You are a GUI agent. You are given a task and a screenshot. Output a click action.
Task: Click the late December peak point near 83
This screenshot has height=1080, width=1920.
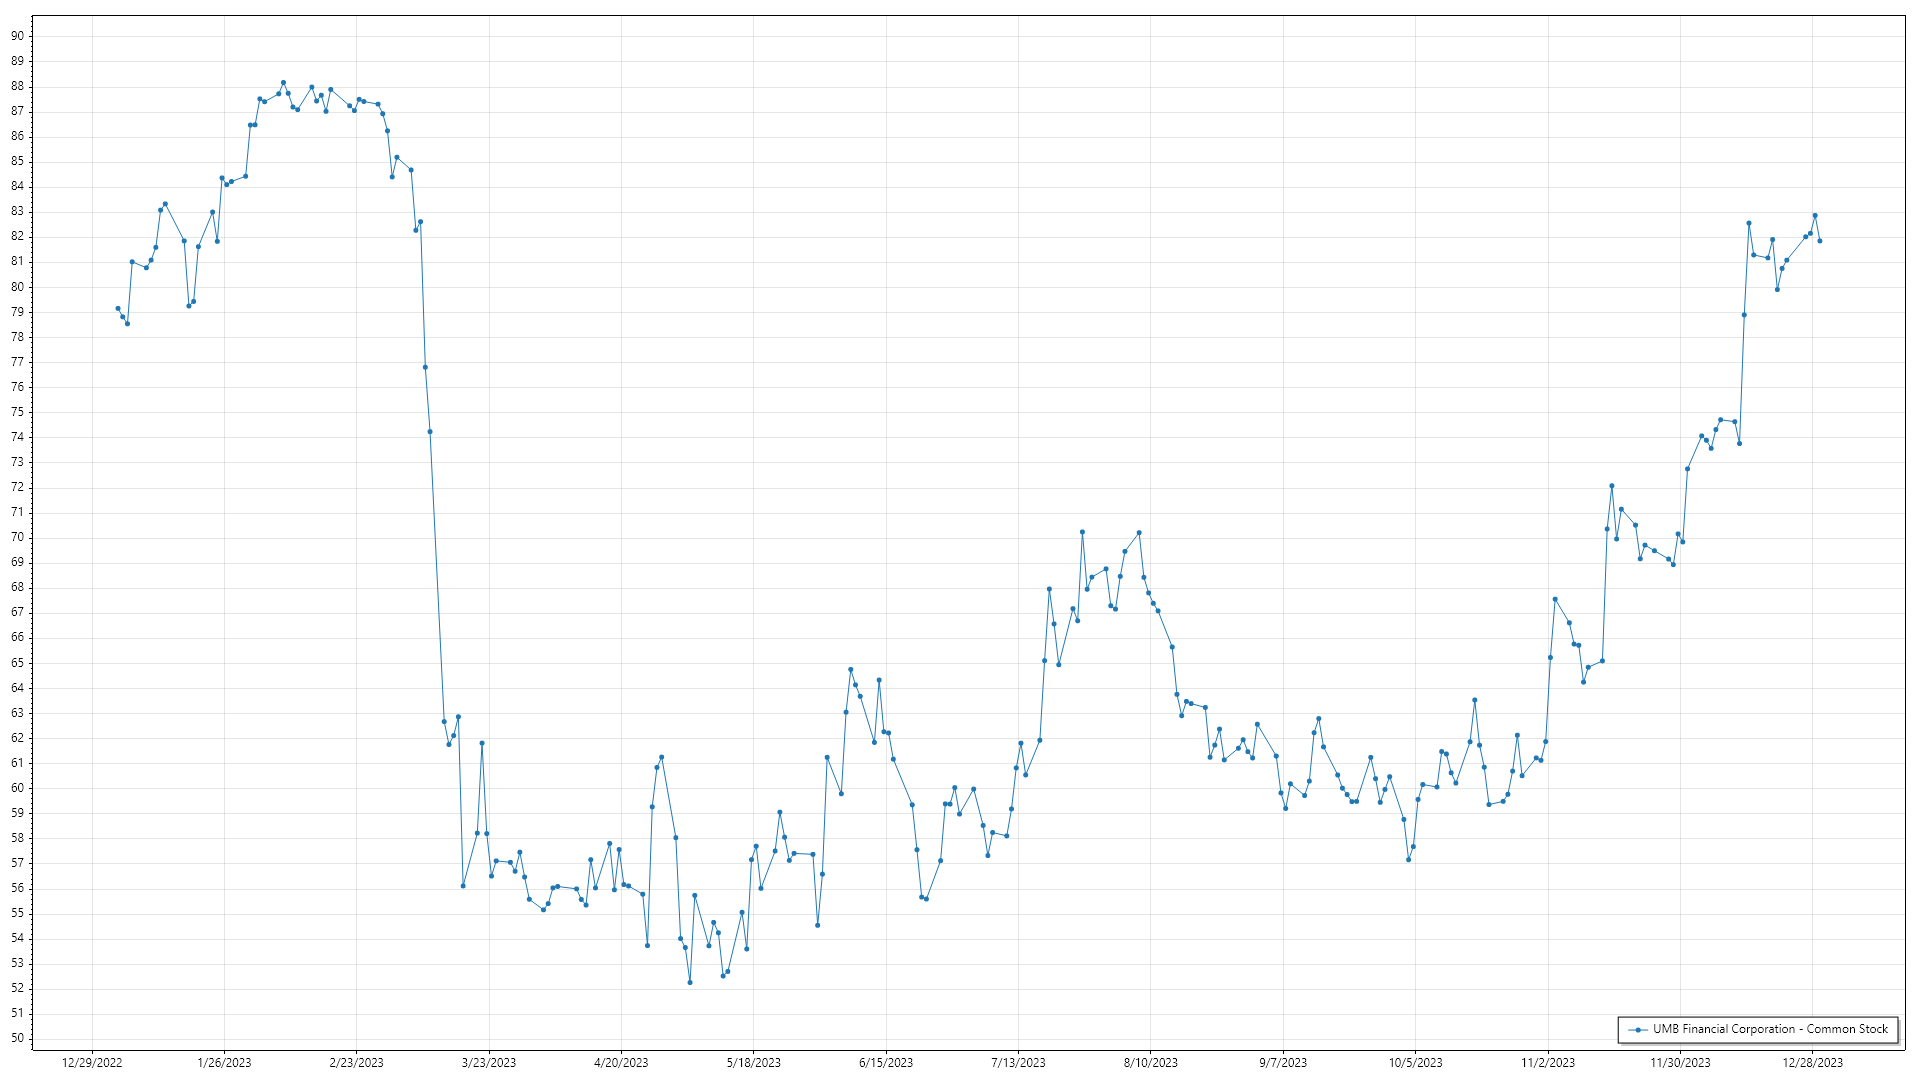(1815, 216)
